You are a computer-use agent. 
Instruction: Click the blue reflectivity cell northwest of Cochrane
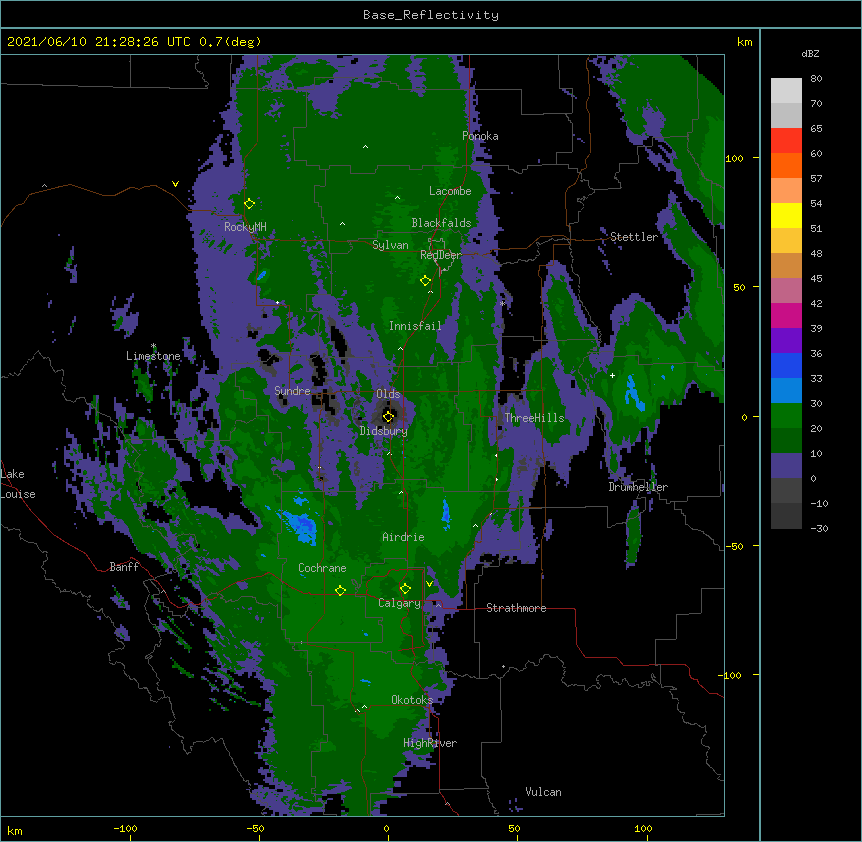tap(300, 525)
